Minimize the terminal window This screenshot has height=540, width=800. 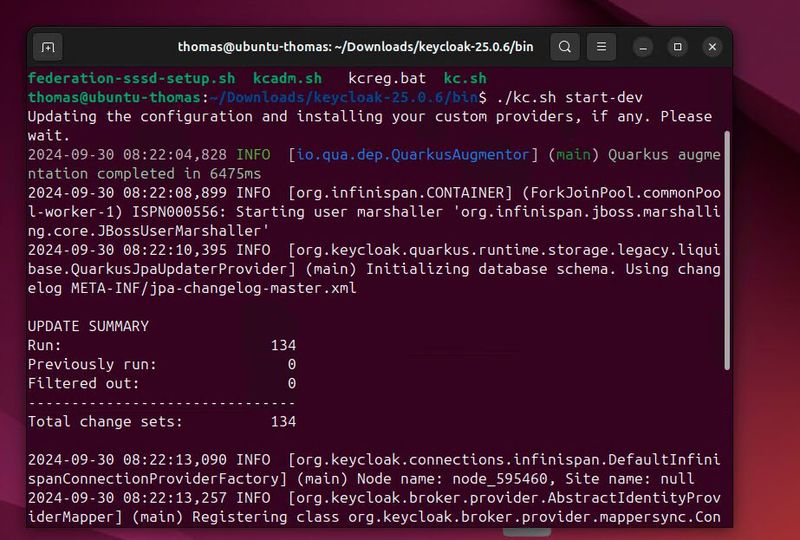tap(643, 47)
